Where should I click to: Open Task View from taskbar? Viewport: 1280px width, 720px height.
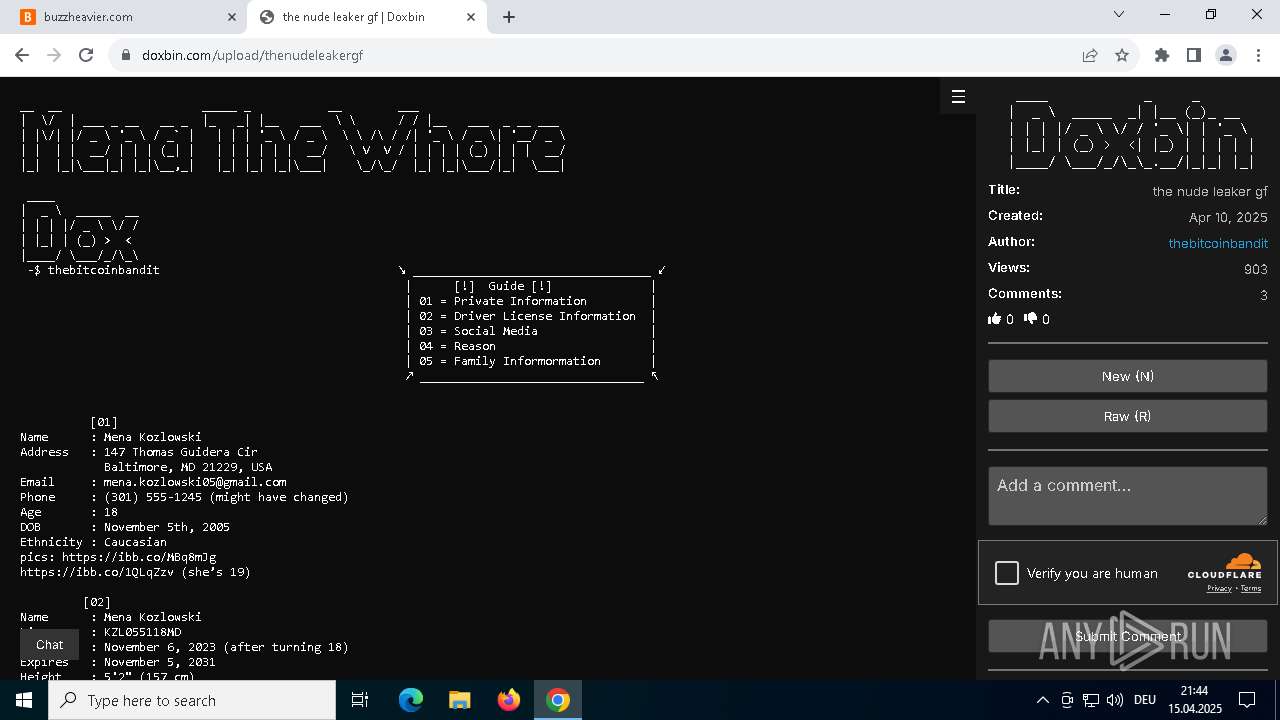click(360, 700)
